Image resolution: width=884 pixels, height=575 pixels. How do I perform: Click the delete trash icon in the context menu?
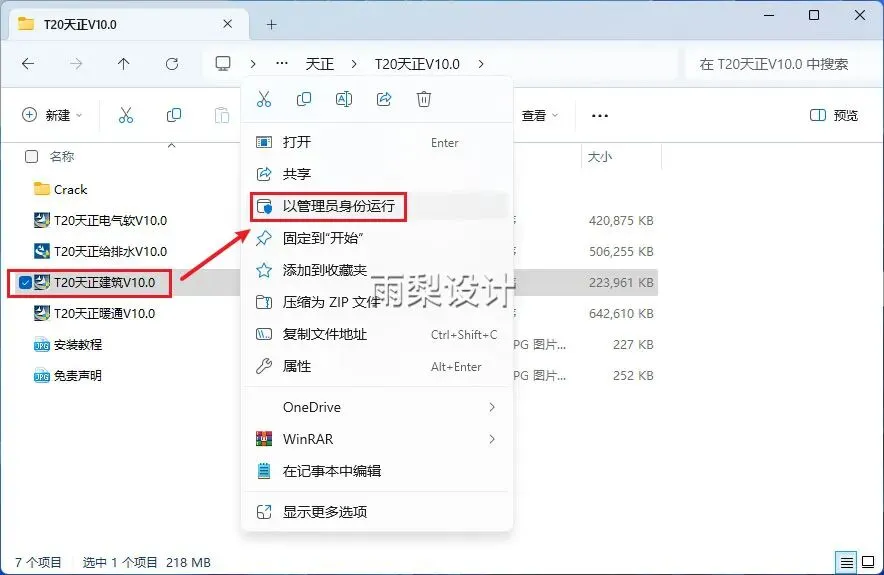(x=424, y=99)
